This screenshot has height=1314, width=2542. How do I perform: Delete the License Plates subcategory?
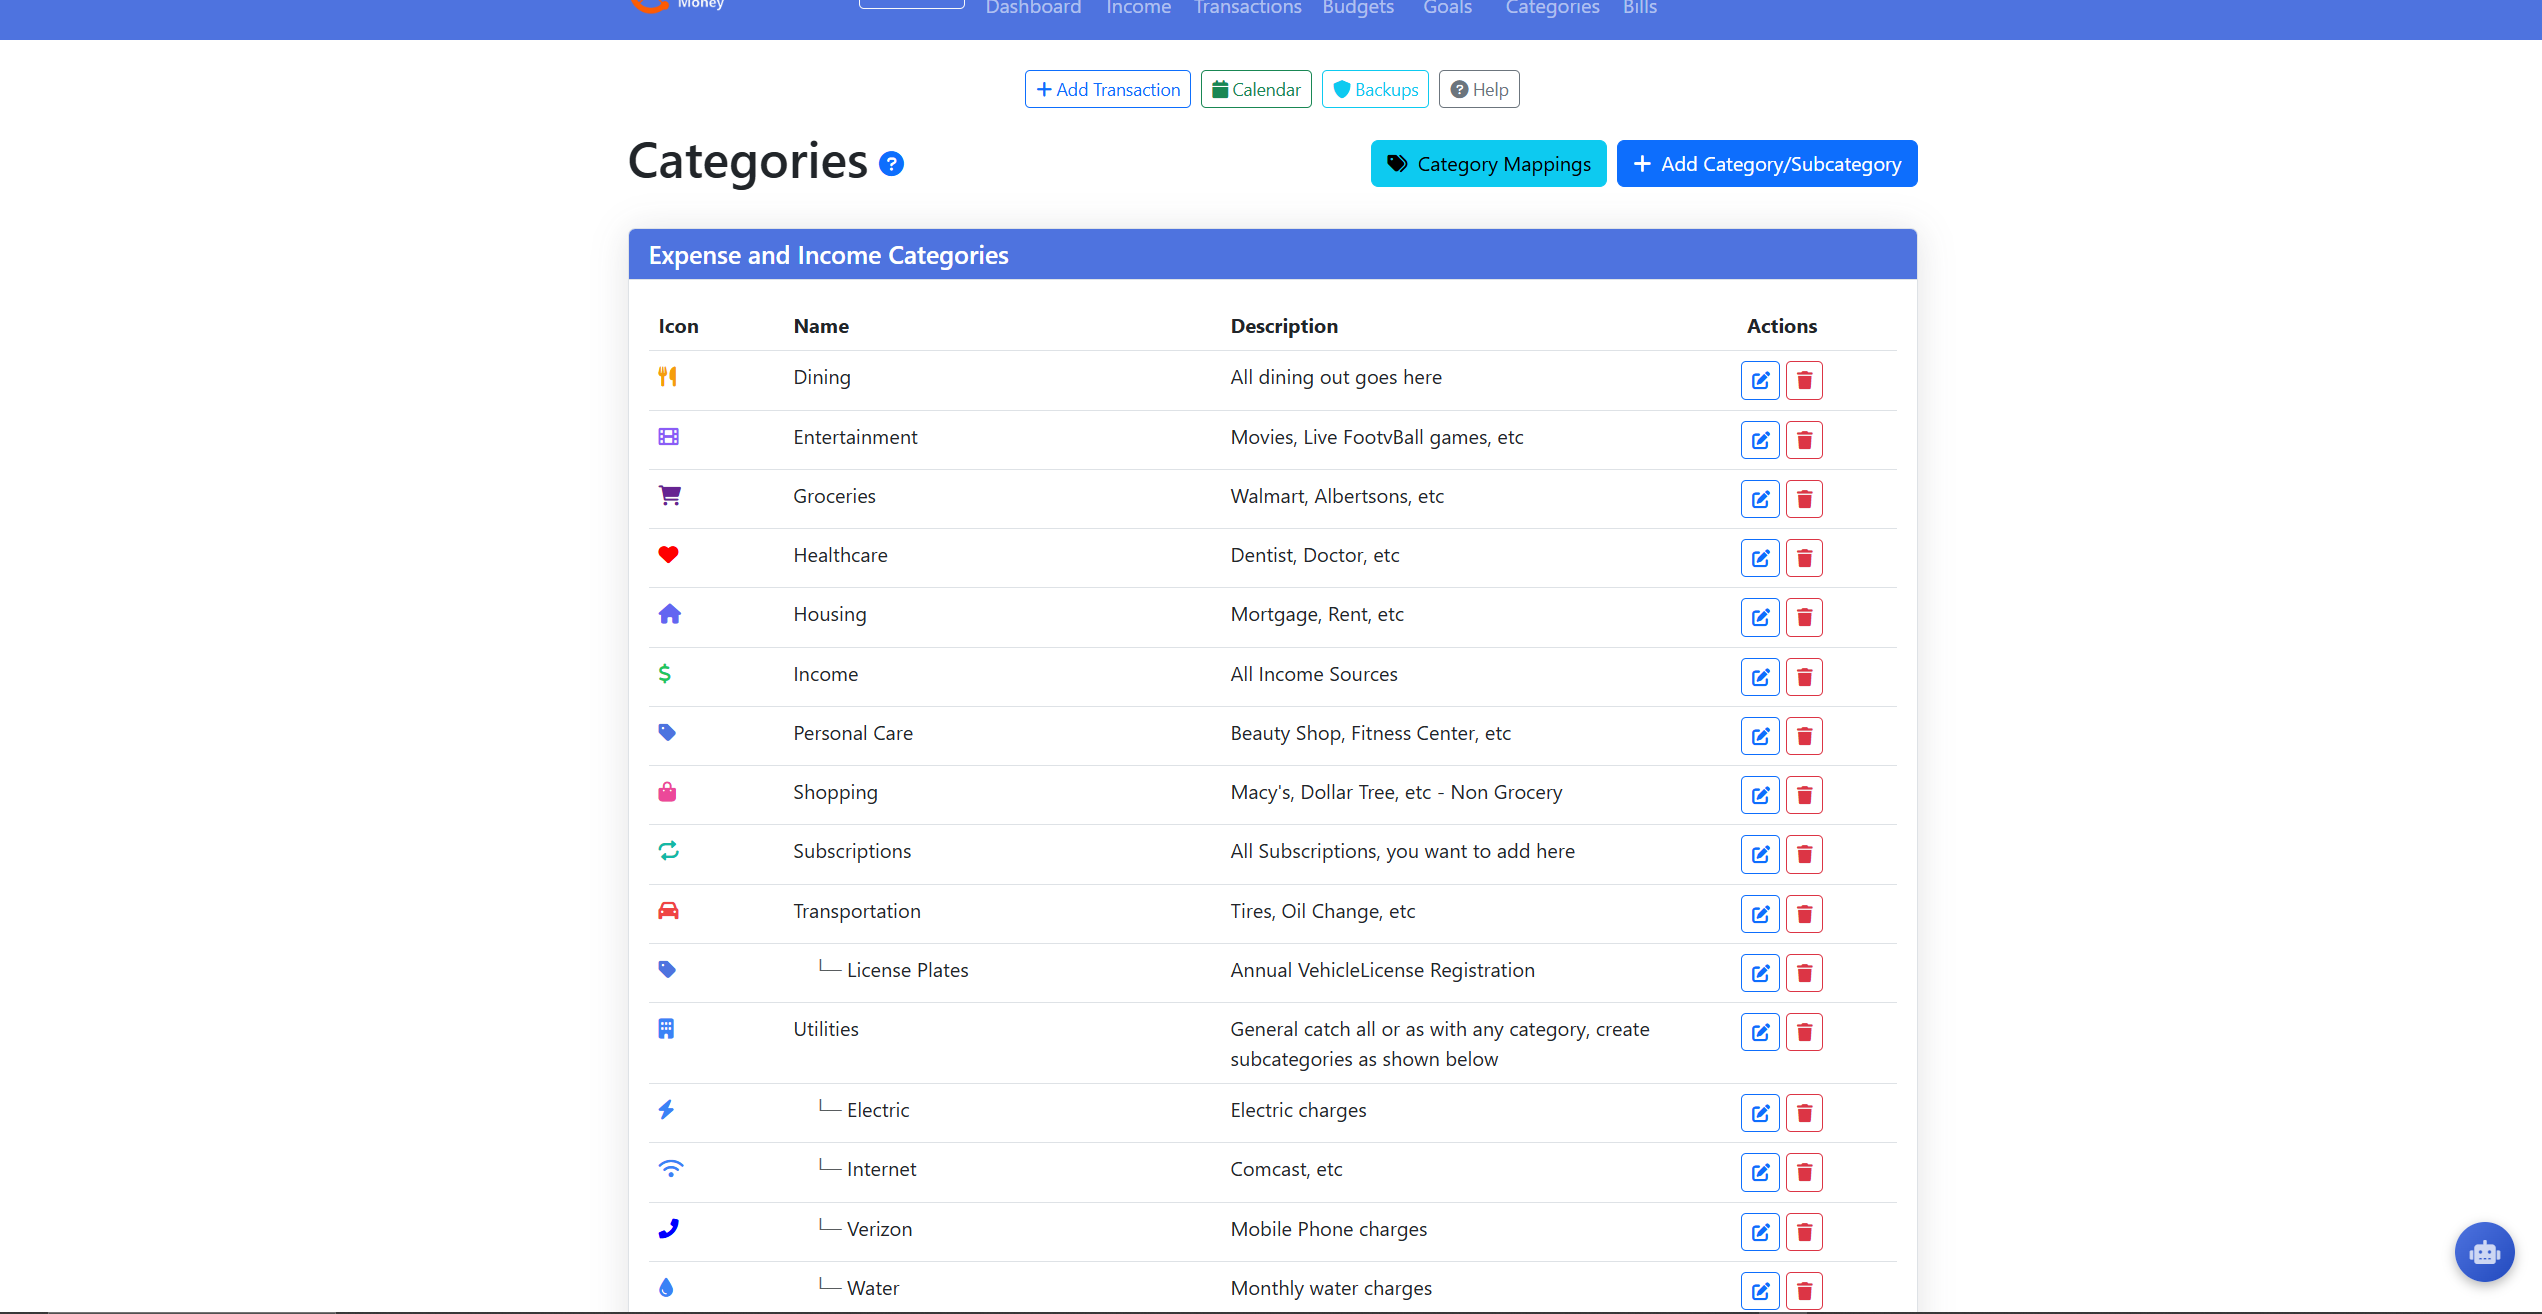[x=1804, y=972]
